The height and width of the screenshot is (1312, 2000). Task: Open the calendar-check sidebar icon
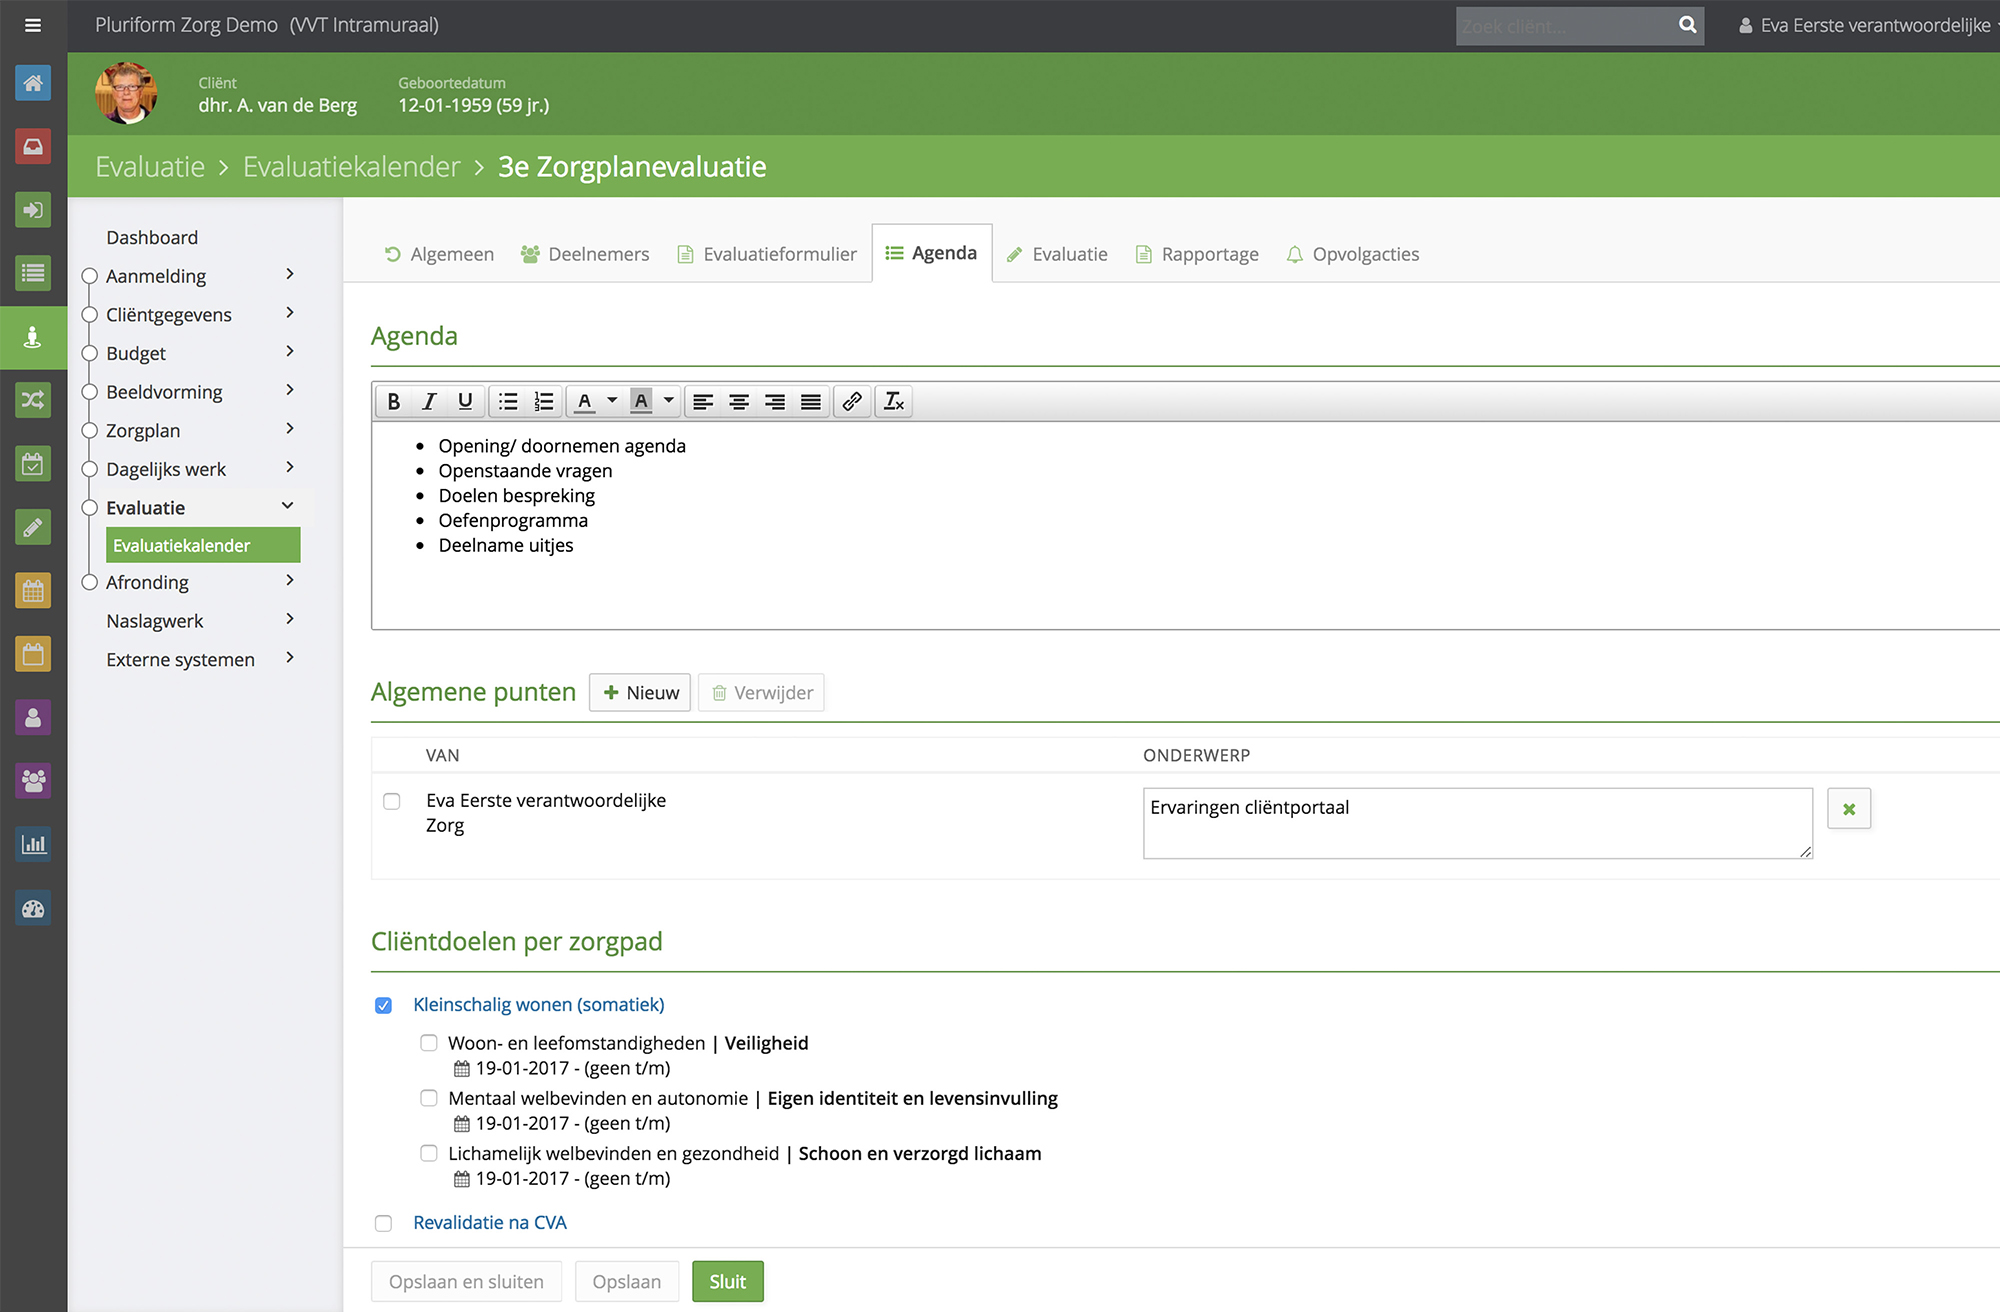point(33,464)
